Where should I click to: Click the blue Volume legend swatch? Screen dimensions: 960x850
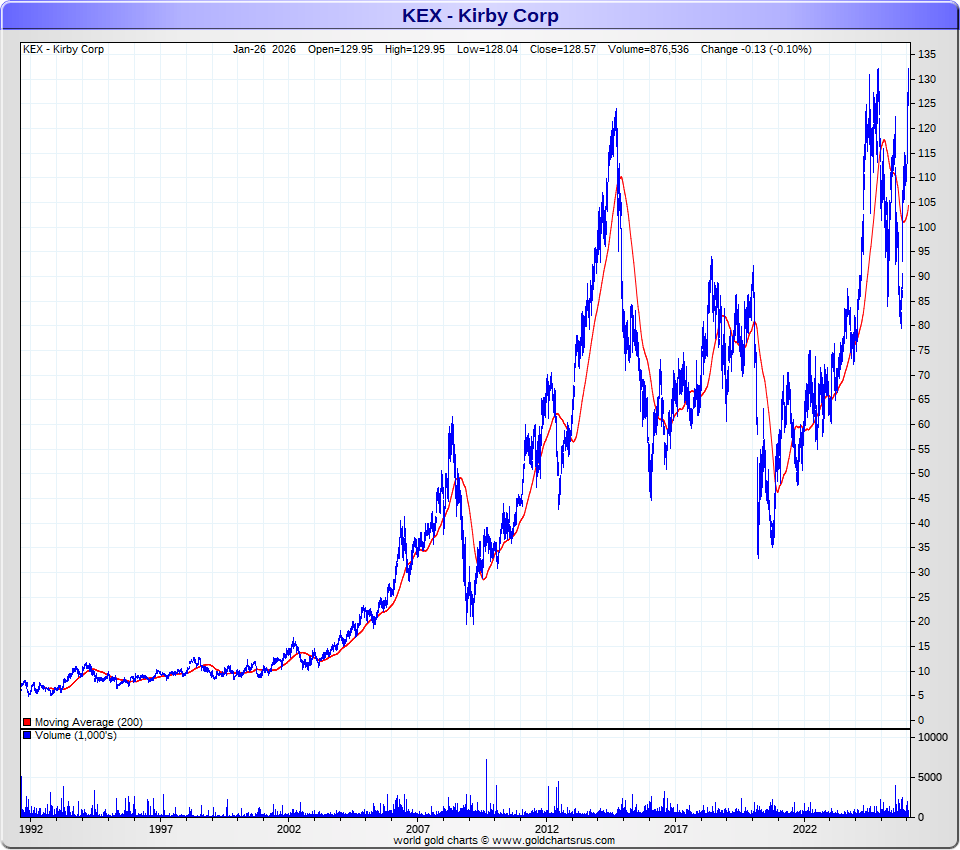tap(27, 735)
